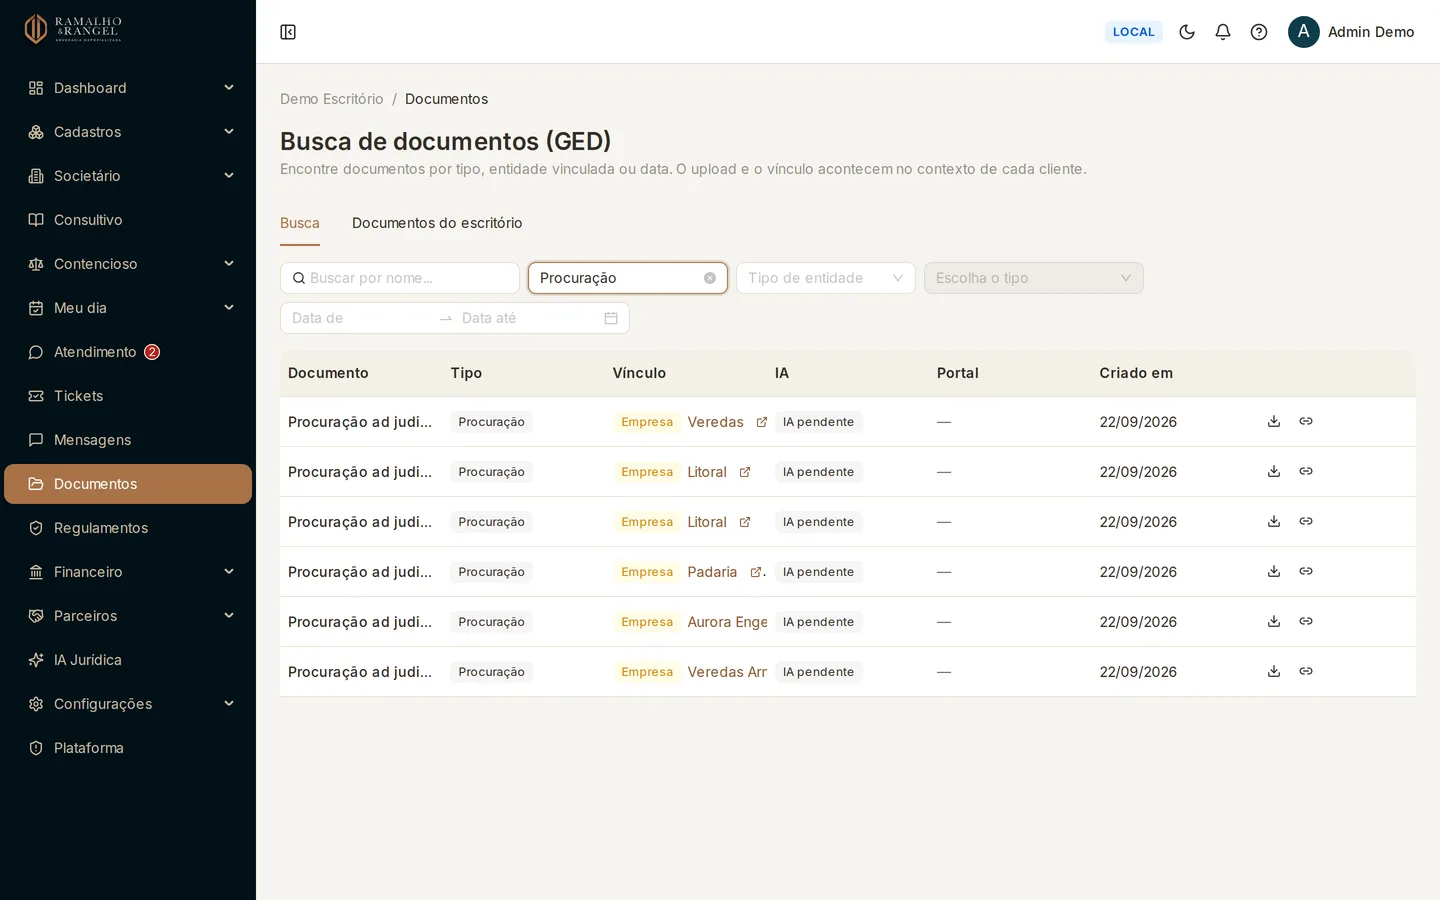Click the Configurações gear icon
The width and height of the screenshot is (1440, 900).
(x=36, y=704)
